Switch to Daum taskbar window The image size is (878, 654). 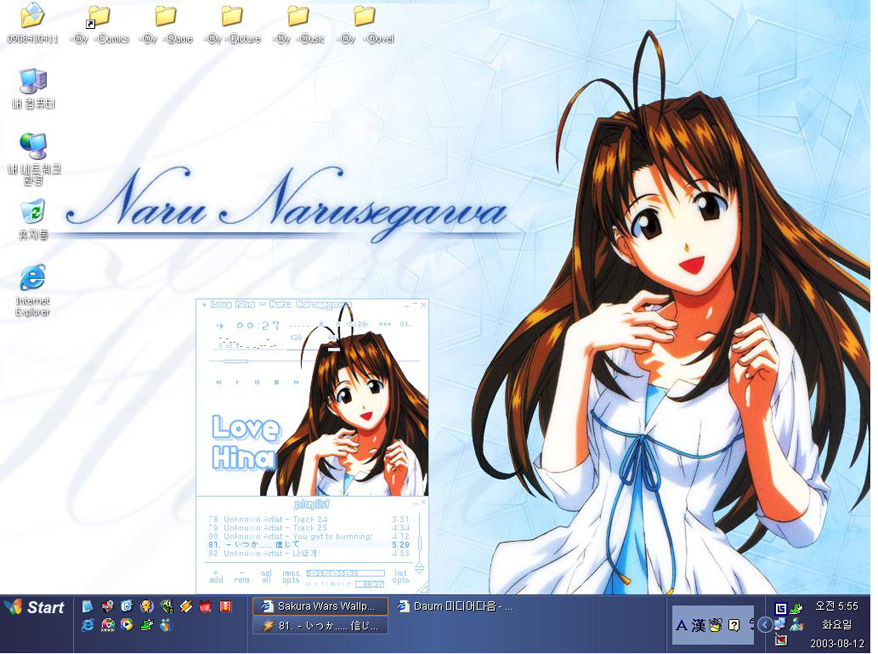pos(455,606)
